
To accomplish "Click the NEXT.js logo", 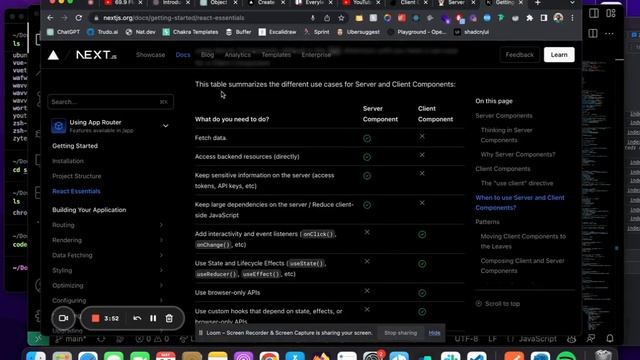I will 96,55.
